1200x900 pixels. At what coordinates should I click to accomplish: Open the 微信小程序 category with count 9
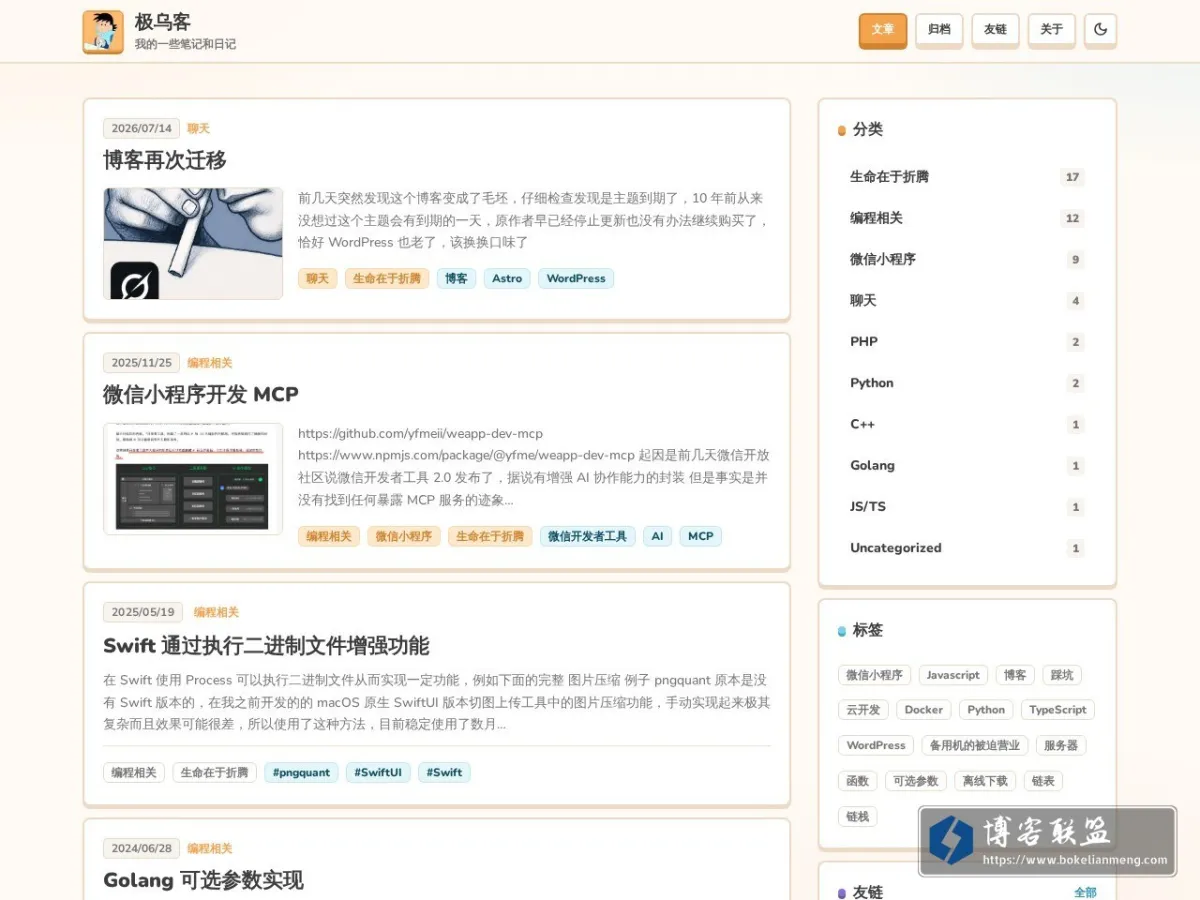[966, 259]
